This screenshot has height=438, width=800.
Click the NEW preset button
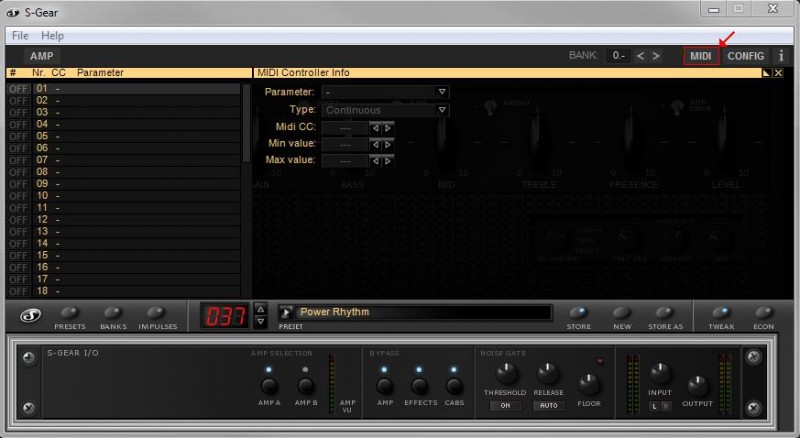(x=621, y=312)
